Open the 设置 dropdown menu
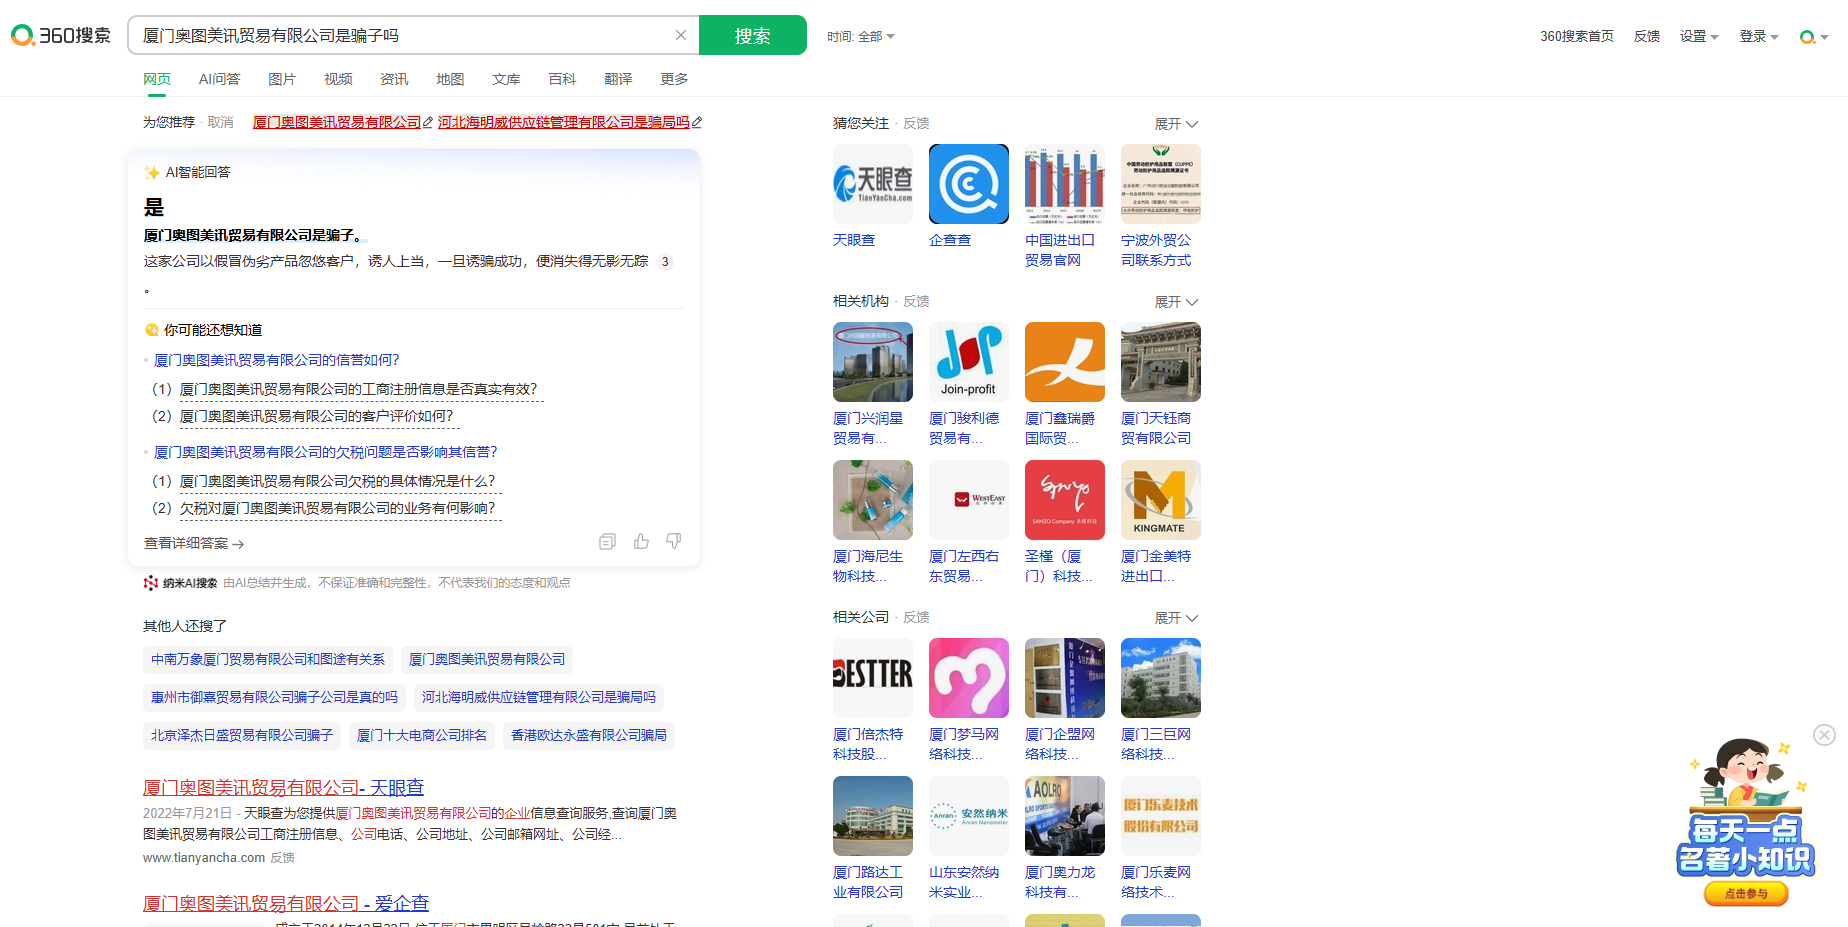 pos(1698,35)
